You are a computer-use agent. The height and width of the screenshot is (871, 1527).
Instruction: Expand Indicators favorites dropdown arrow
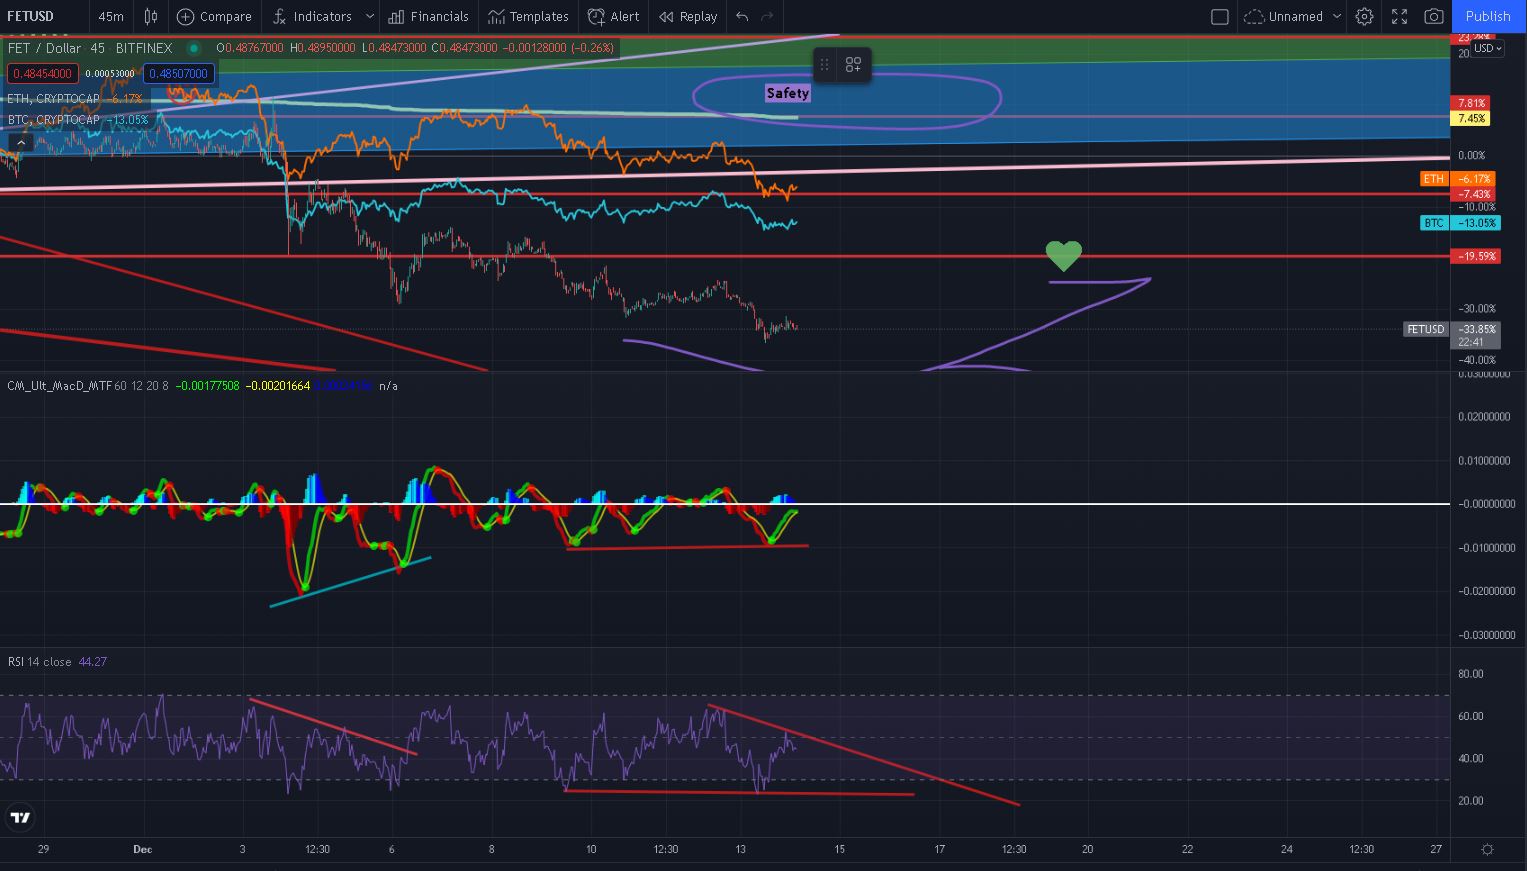[x=369, y=16]
